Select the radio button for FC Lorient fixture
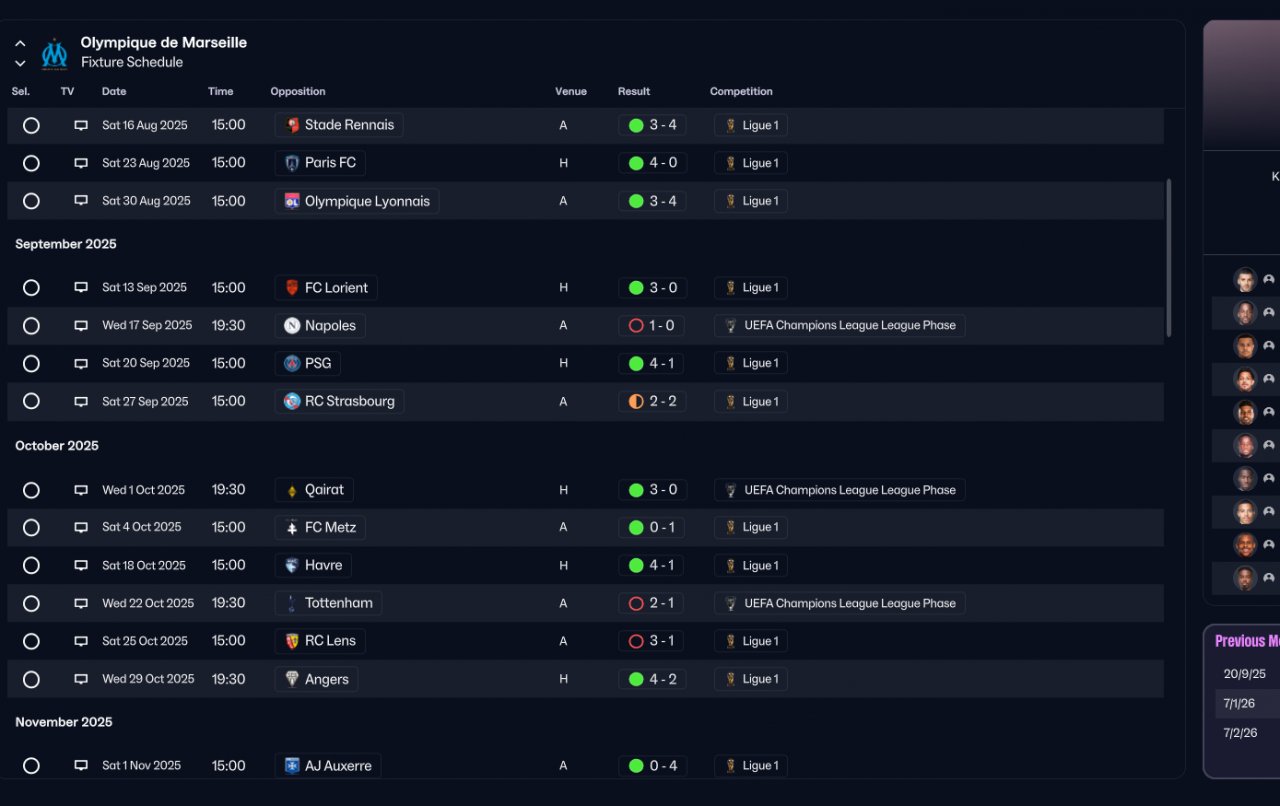Image resolution: width=1280 pixels, height=806 pixels. coord(31,288)
